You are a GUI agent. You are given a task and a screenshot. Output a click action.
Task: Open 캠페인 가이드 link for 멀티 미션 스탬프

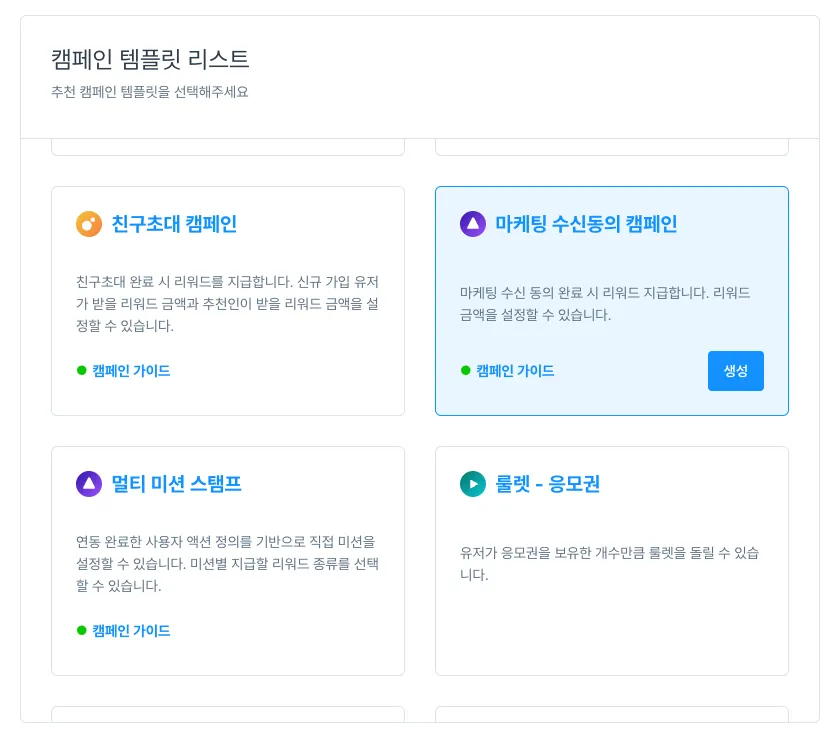(x=131, y=631)
